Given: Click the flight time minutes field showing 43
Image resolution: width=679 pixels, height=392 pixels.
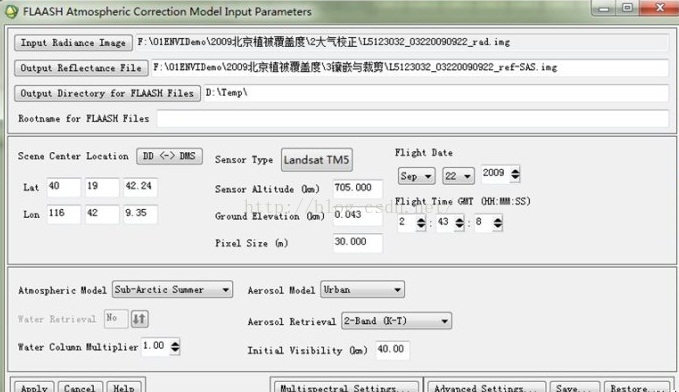Looking at the screenshot, I should (x=445, y=223).
